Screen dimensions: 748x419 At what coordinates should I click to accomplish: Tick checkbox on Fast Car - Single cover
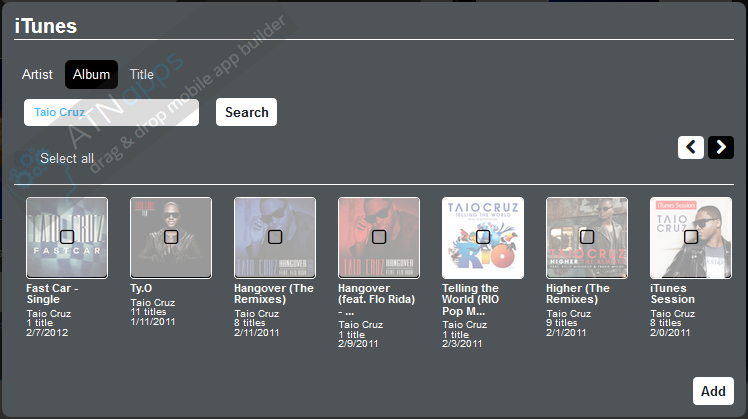[67, 237]
